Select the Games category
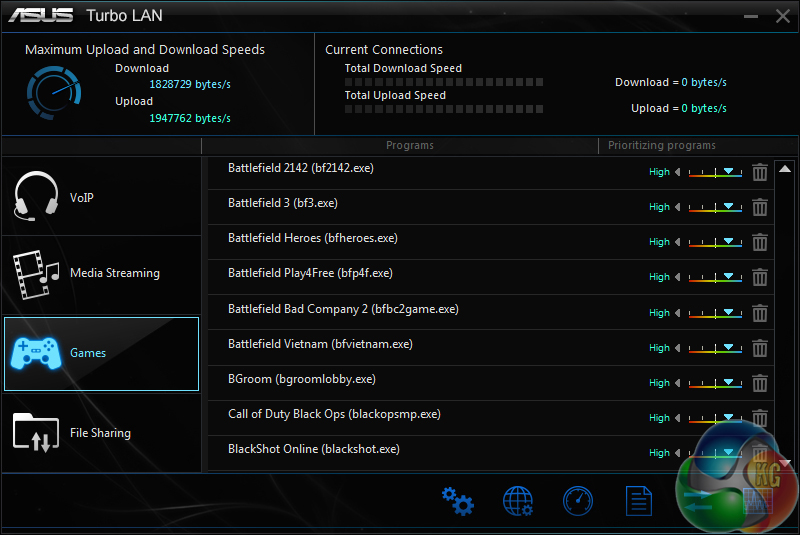This screenshot has width=800, height=535. pyautogui.click(x=101, y=353)
